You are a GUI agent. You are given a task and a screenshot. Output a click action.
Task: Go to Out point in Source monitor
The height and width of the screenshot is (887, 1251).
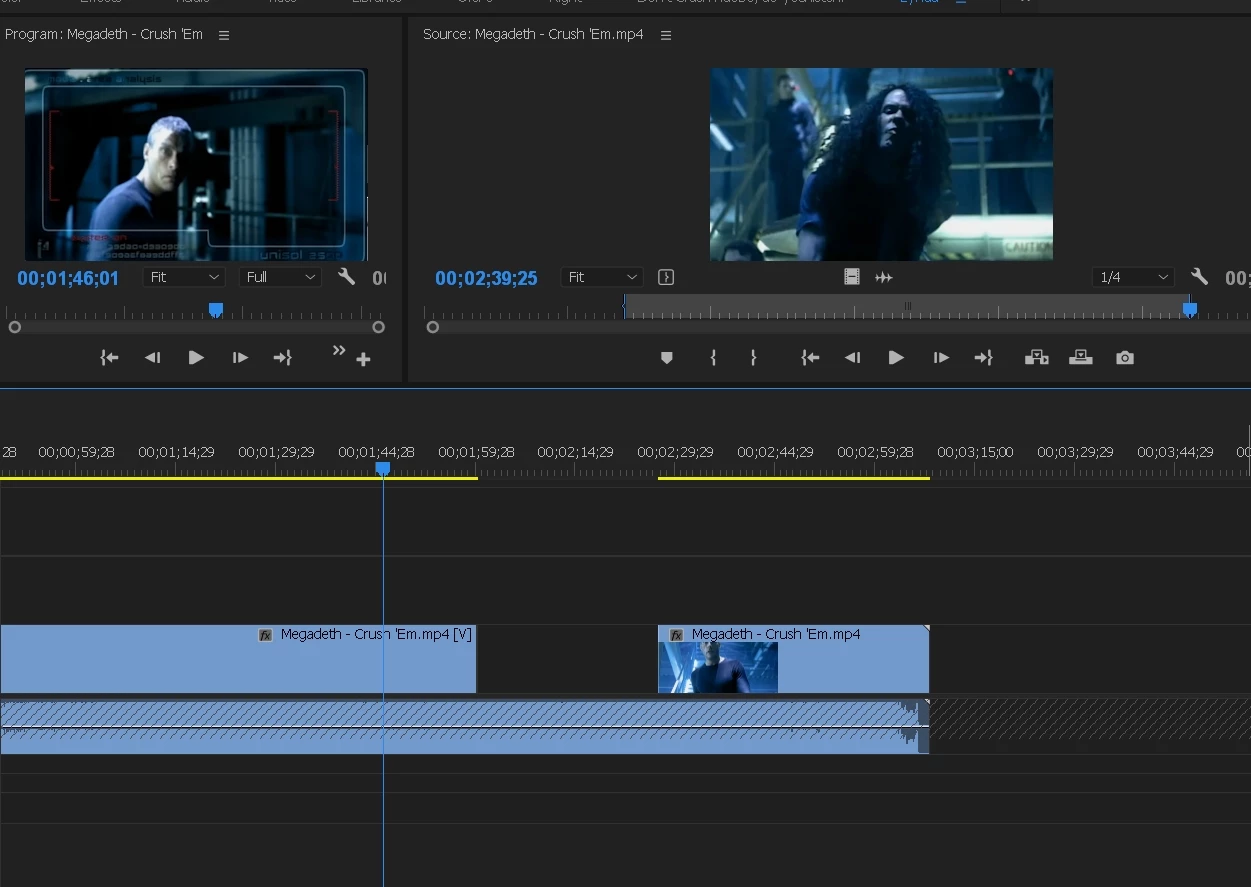coord(984,358)
